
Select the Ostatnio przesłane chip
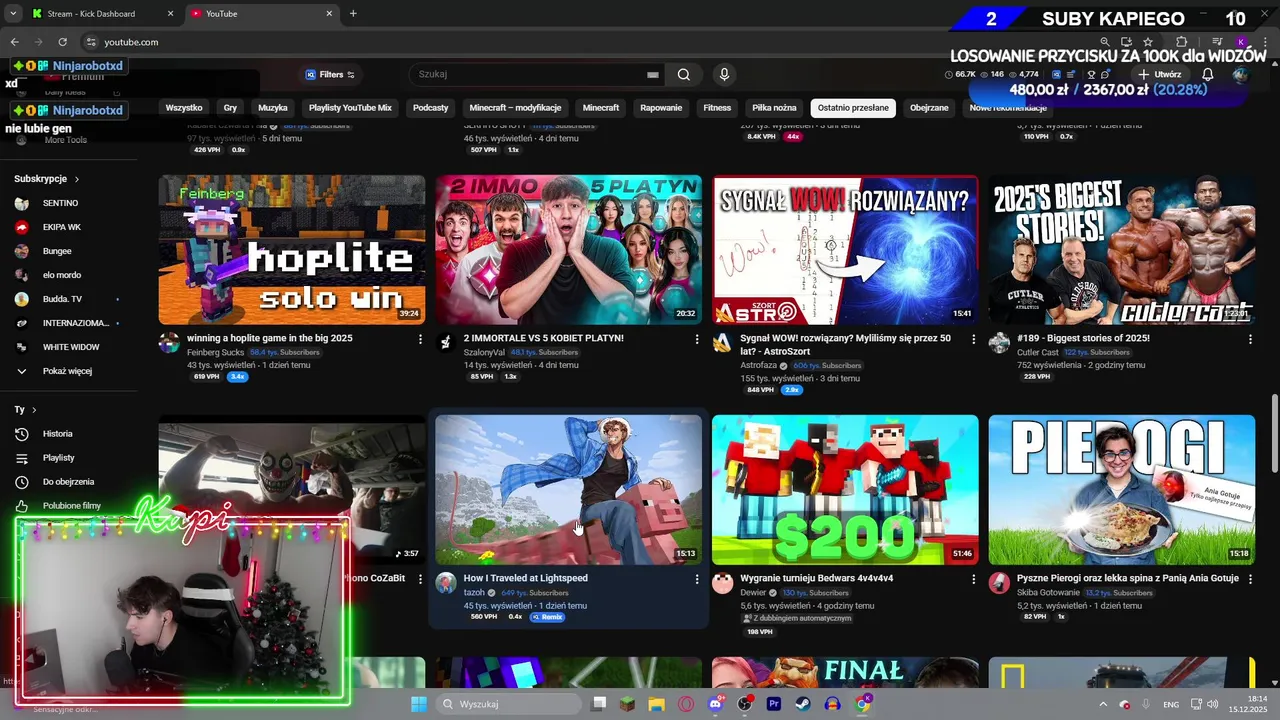coord(853,108)
